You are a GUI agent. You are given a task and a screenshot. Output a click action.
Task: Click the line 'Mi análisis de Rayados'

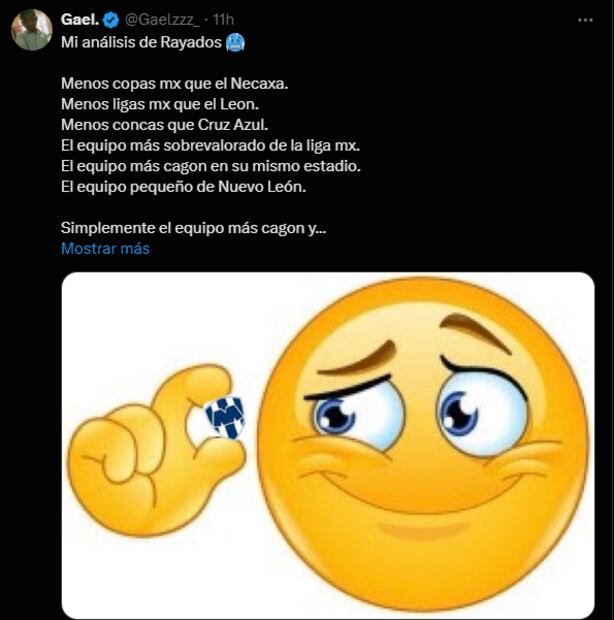pyautogui.click(x=141, y=42)
